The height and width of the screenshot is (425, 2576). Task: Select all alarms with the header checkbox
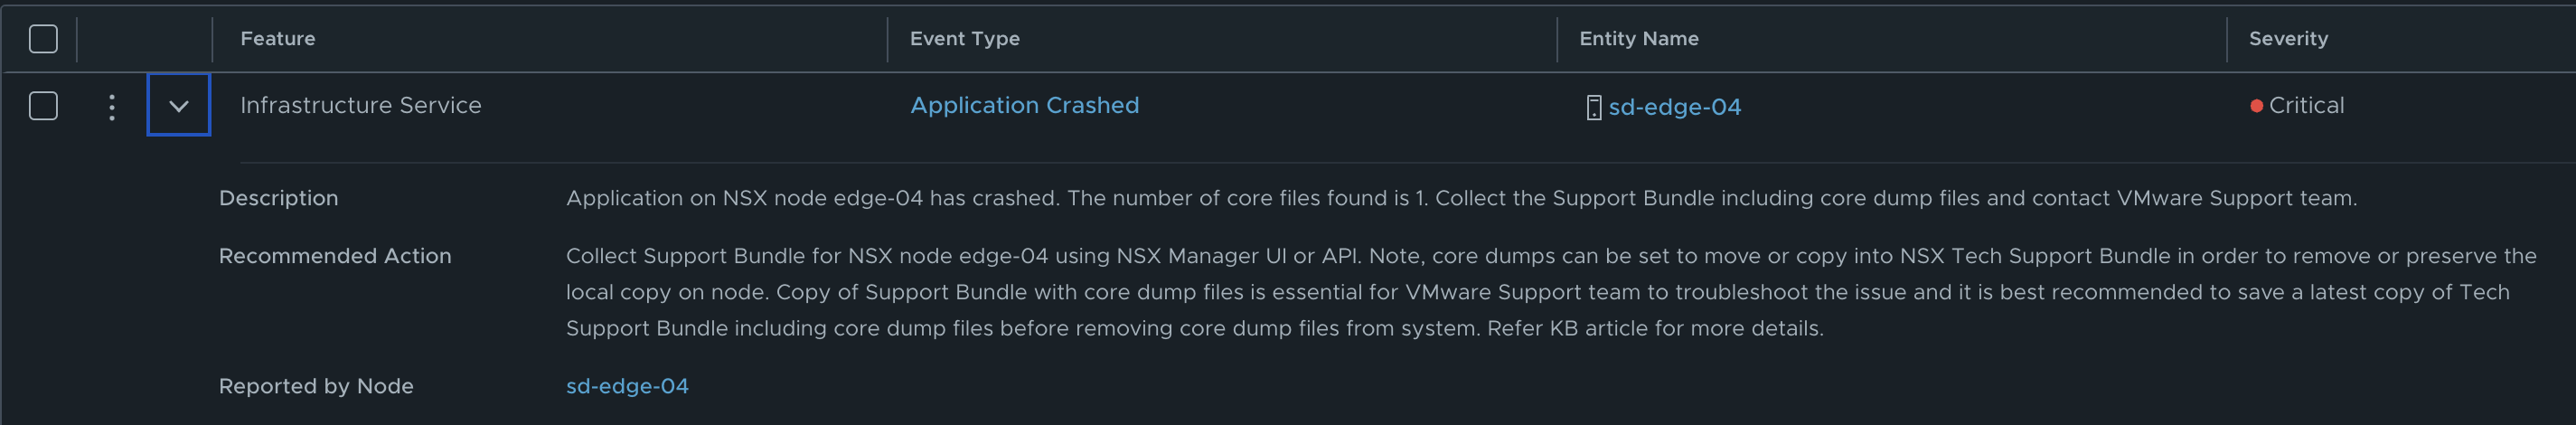43,39
